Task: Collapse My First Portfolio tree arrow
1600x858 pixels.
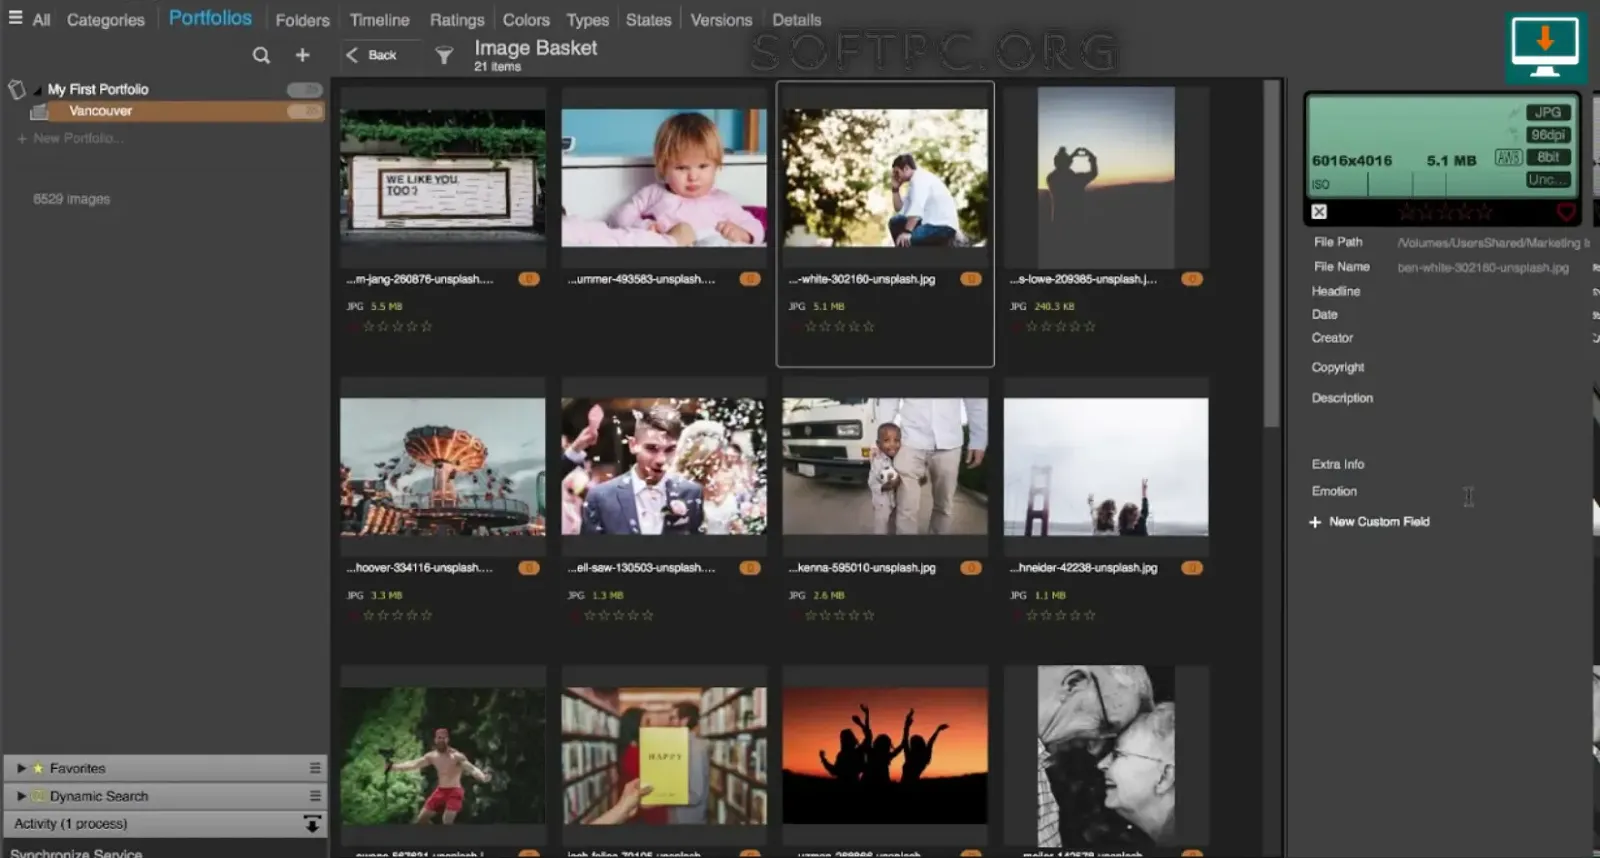Action: coord(37,90)
